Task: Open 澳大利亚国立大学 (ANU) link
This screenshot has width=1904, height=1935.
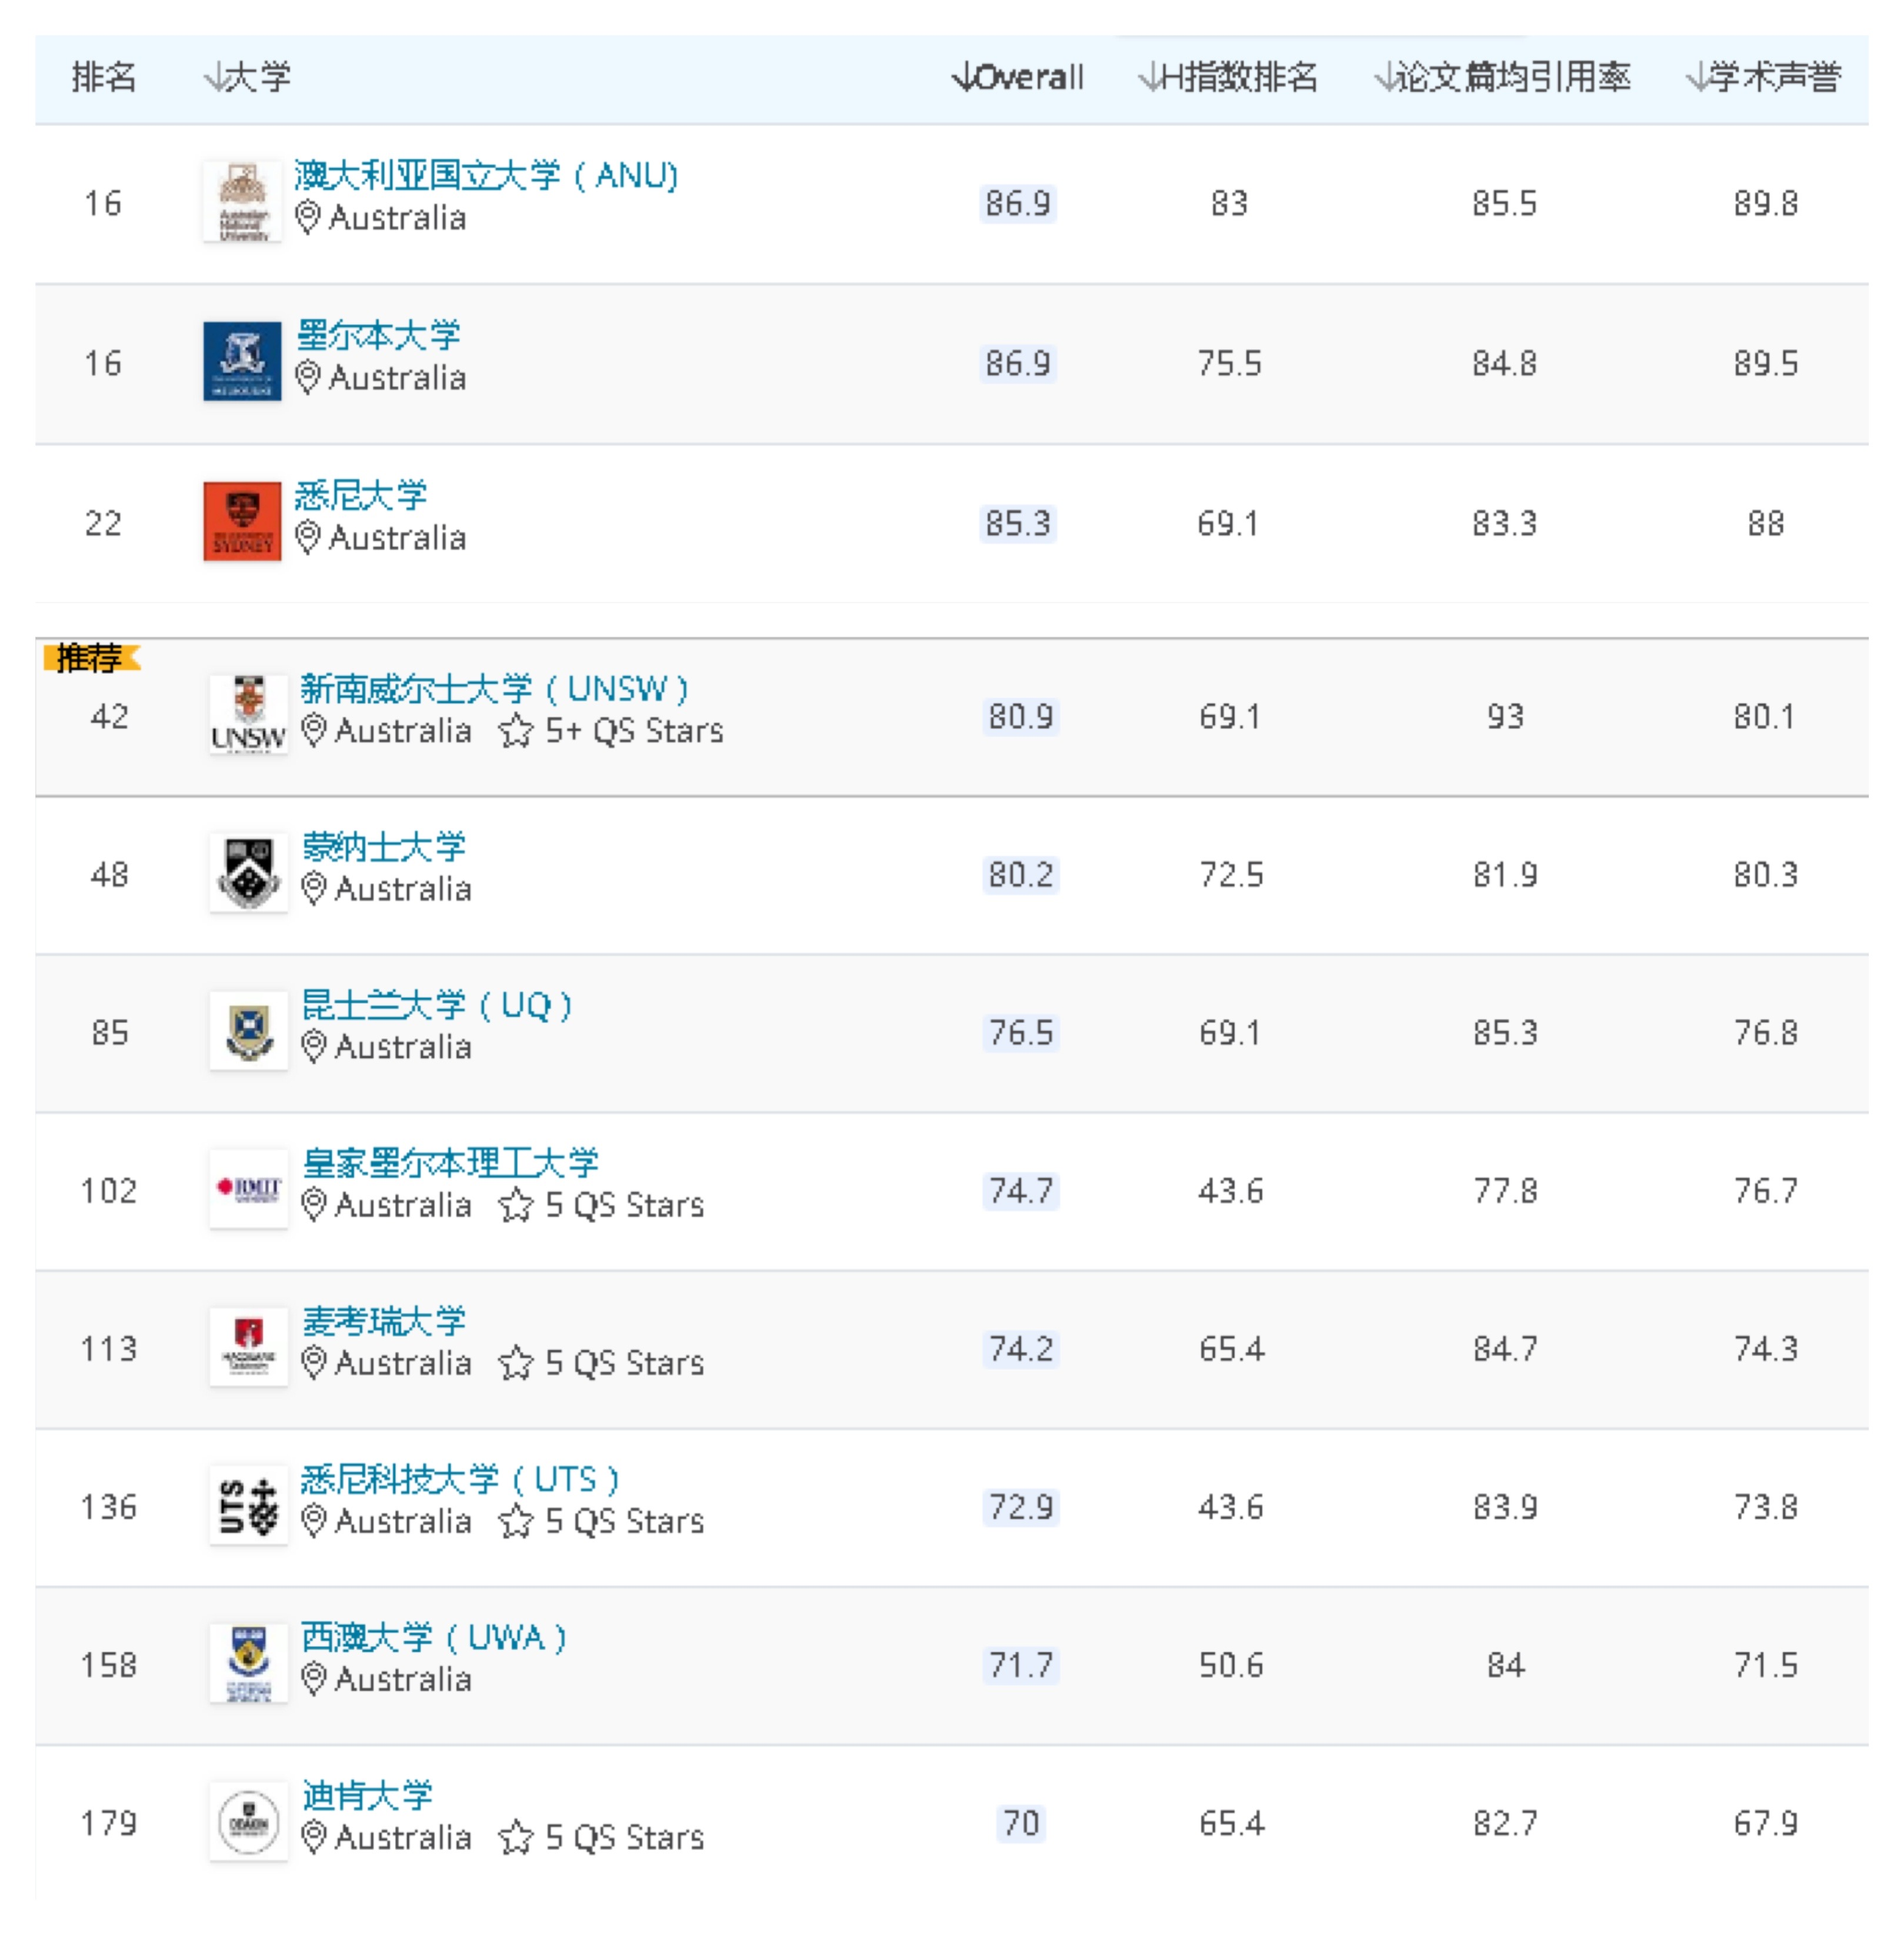Action: click(486, 175)
